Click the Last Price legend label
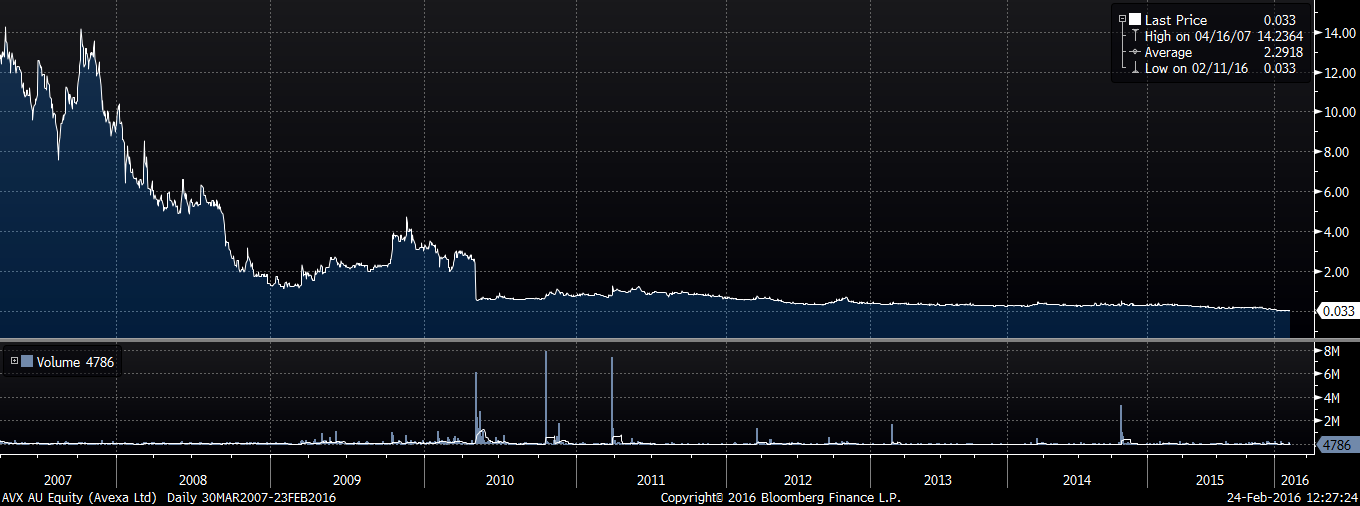 1176,20
